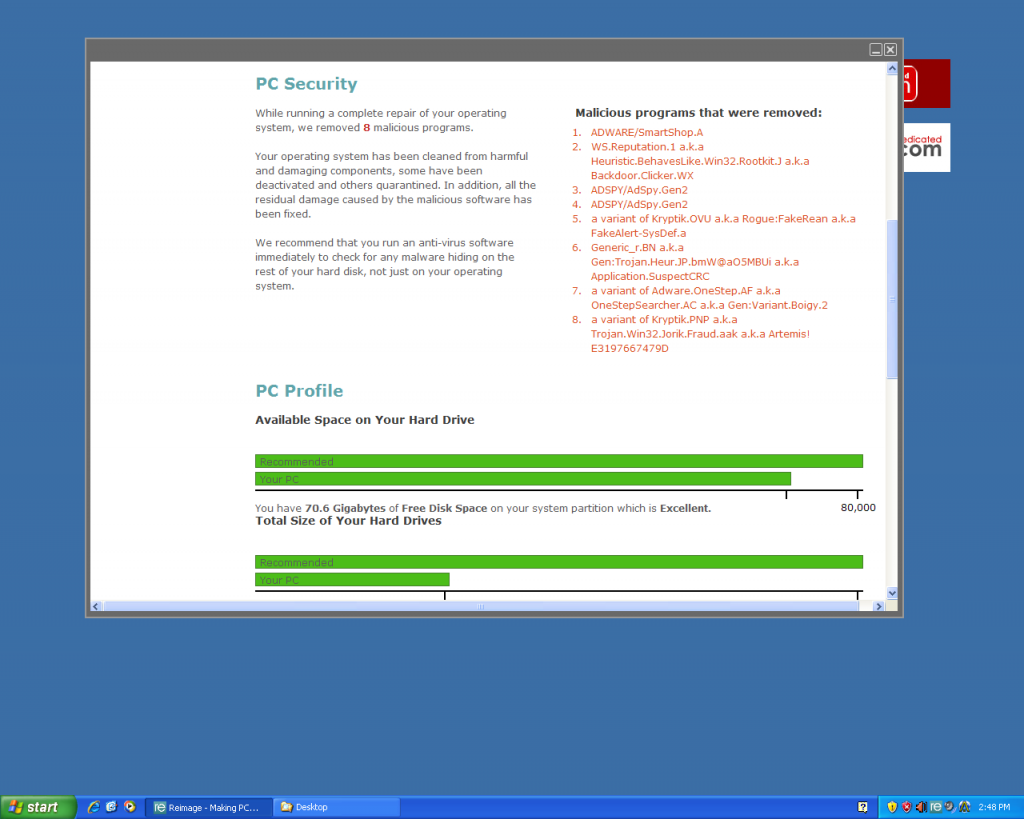Click the Your PC bar under Available Space
This screenshot has width=1024, height=819.
coord(523,479)
